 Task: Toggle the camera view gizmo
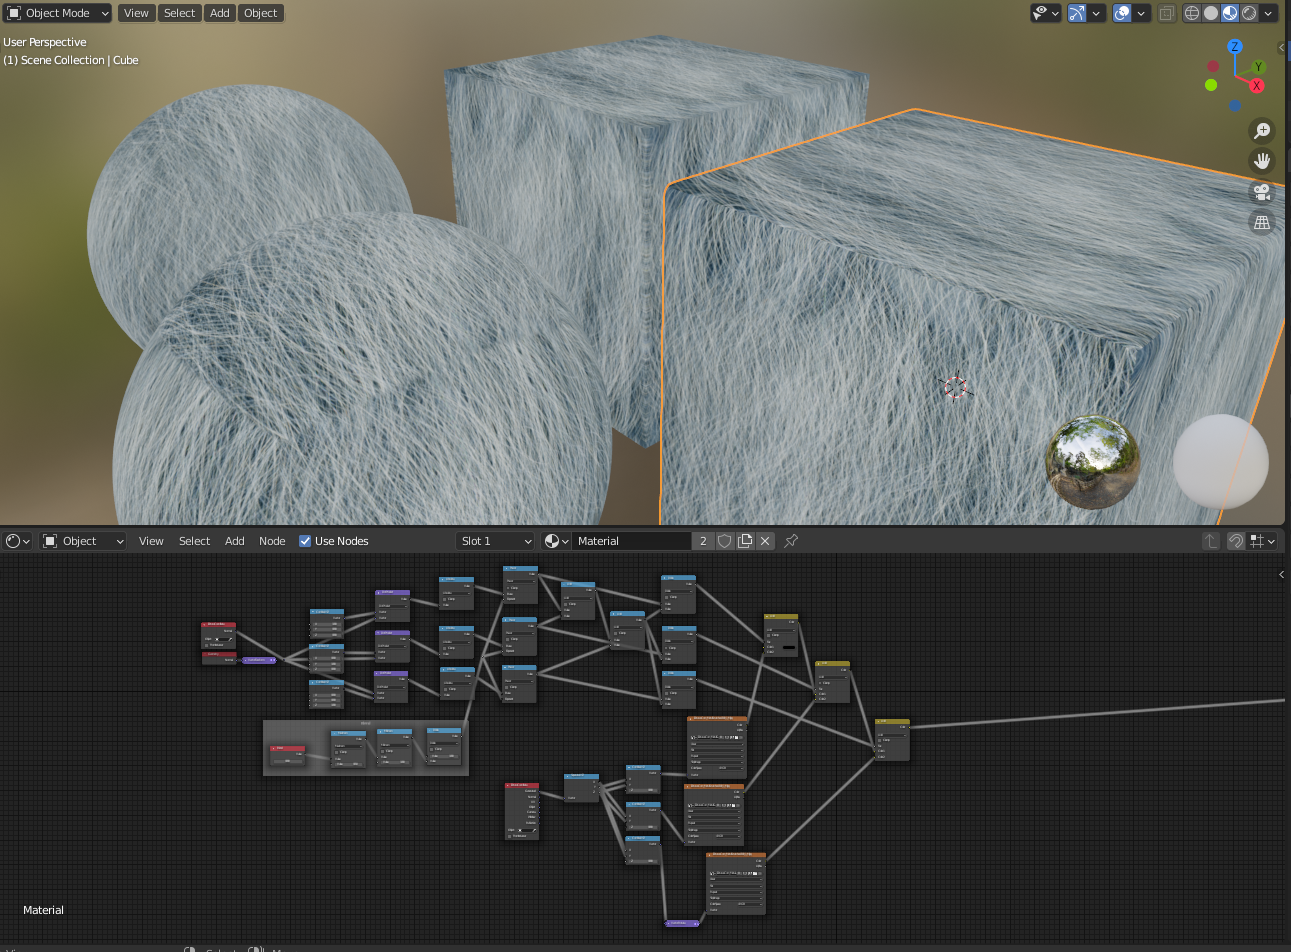pyautogui.click(x=1262, y=192)
